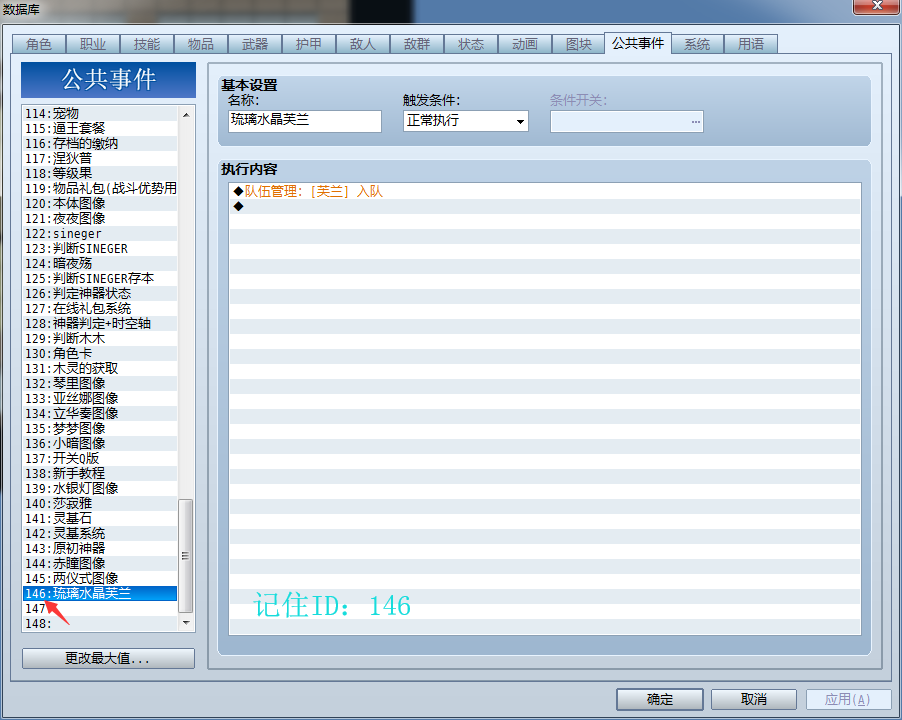
Task: Select list entry 117:涅狄普
Action: click(x=100, y=158)
